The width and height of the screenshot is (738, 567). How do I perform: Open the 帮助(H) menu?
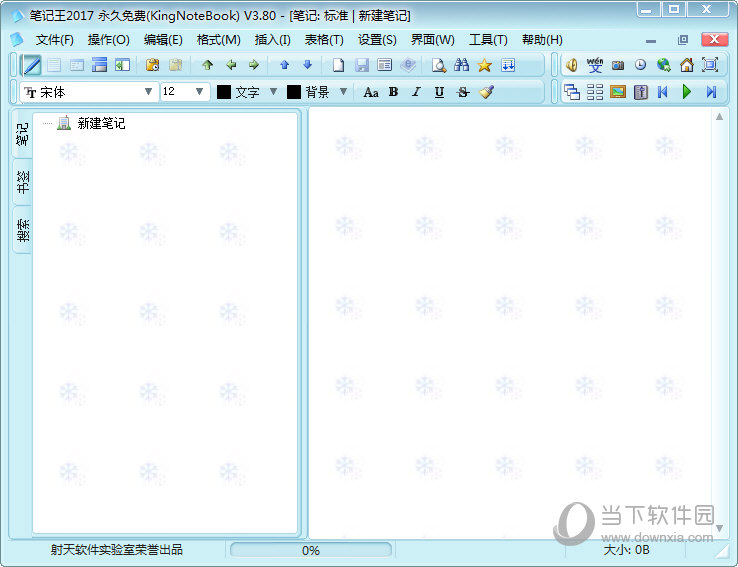pos(542,40)
